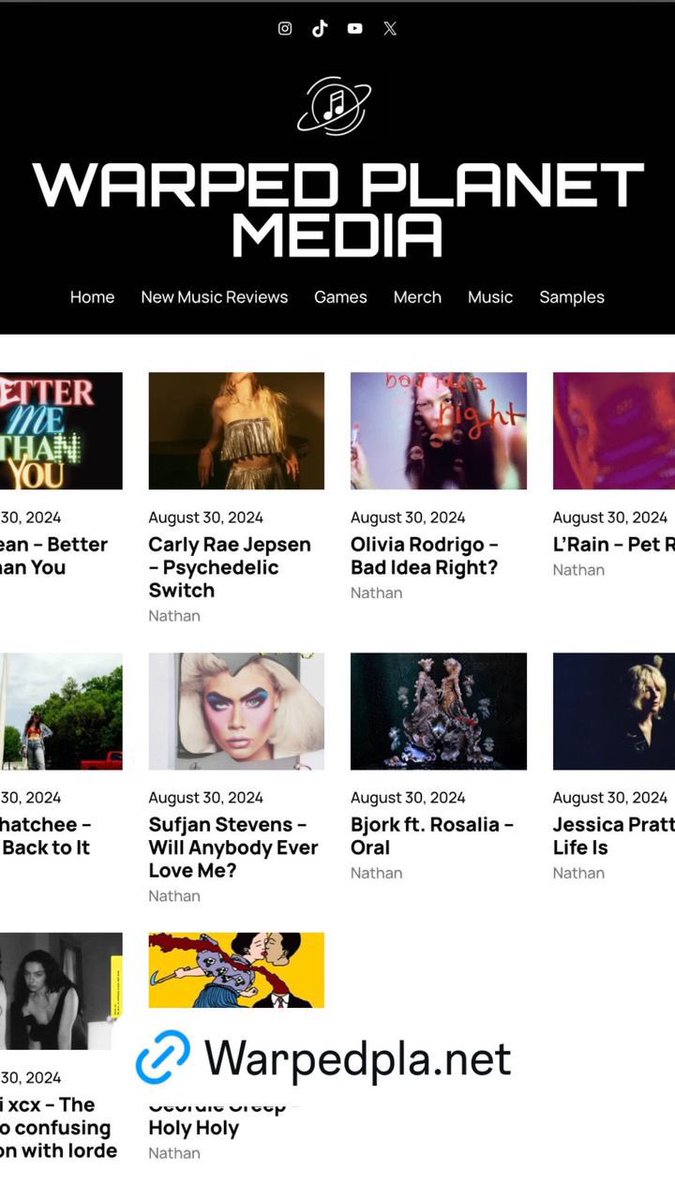Screen dimensions: 675x1200
Task: Open the X (Twitter) social icon
Action: pyautogui.click(x=390, y=29)
